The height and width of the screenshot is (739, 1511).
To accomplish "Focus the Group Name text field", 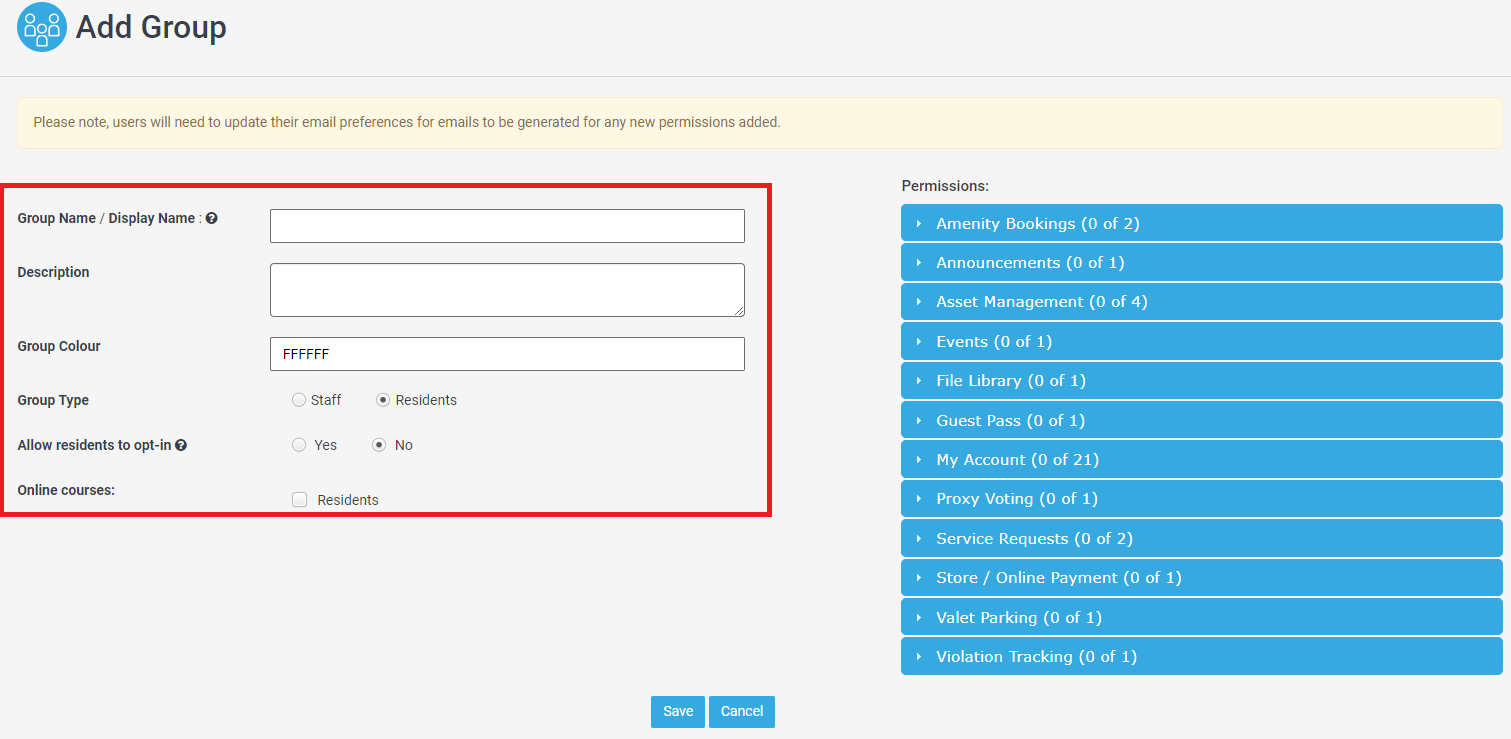I will (507, 226).
